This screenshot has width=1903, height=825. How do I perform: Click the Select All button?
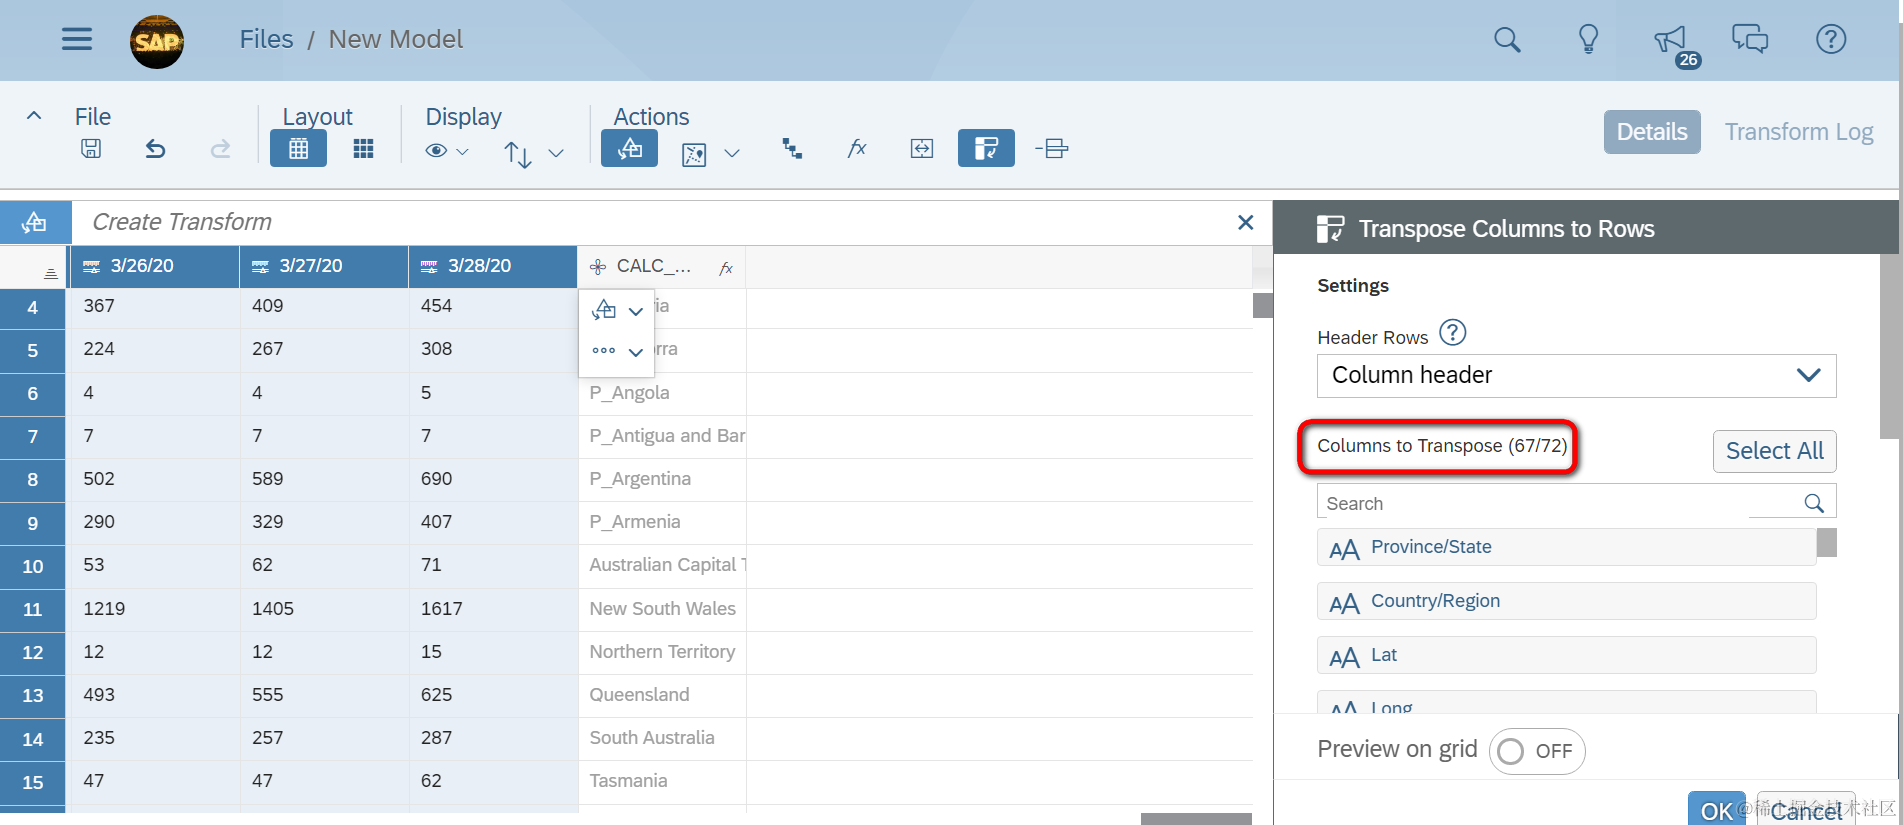pos(1774,451)
